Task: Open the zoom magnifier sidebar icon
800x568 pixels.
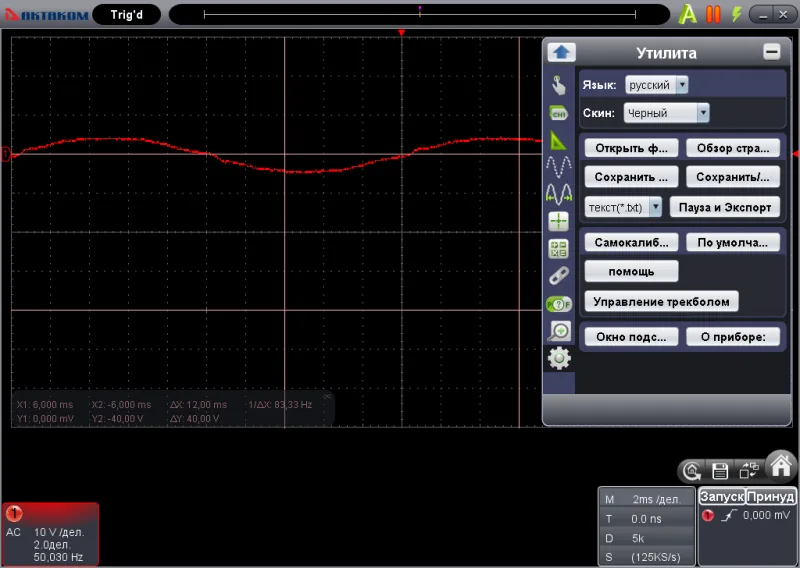Action: click(559, 331)
